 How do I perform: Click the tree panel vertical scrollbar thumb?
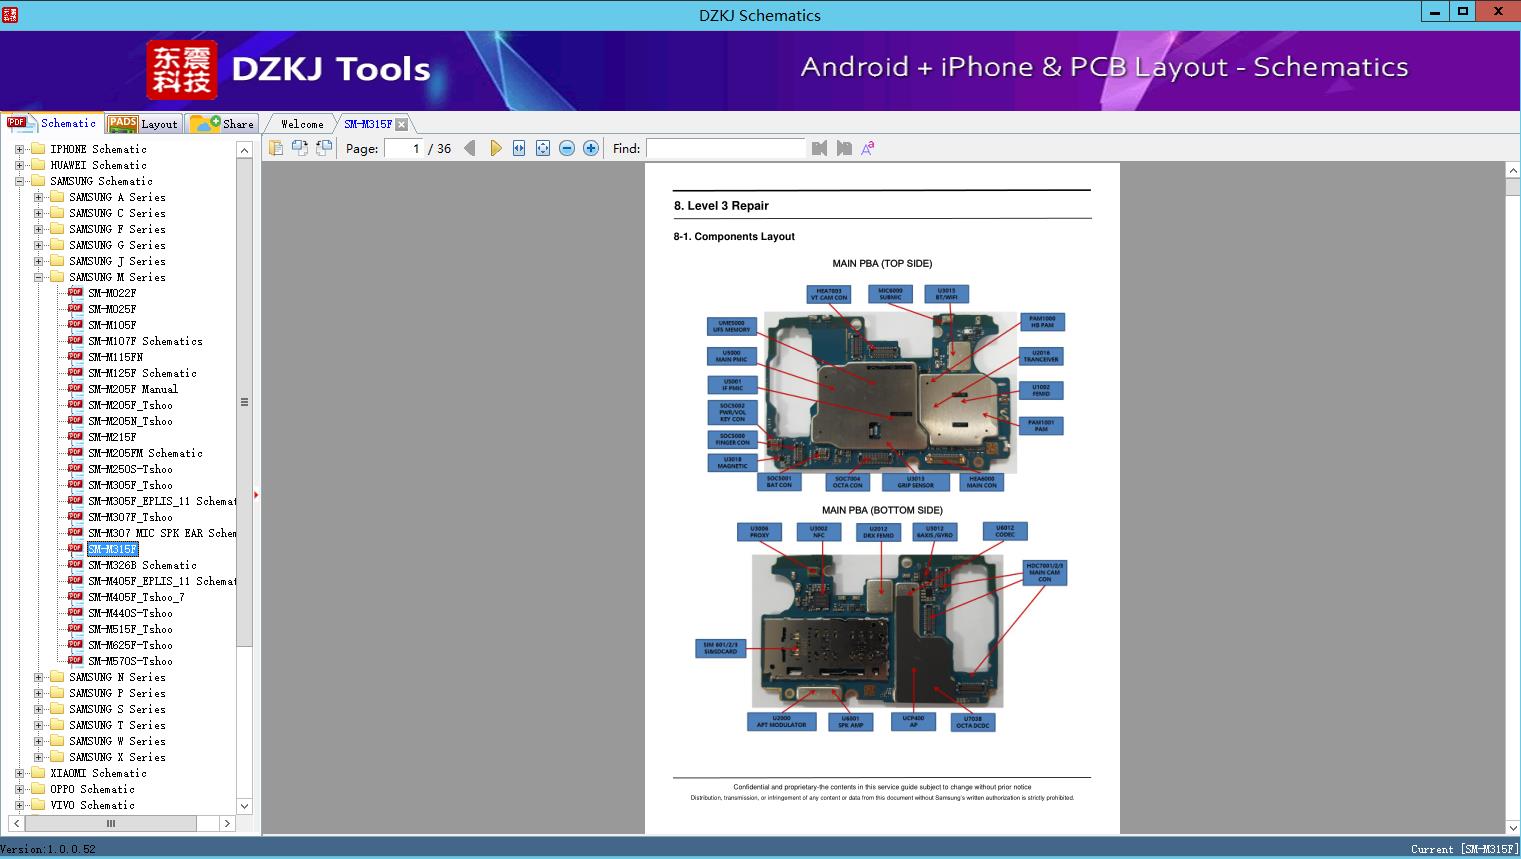[x=244, y=403]
